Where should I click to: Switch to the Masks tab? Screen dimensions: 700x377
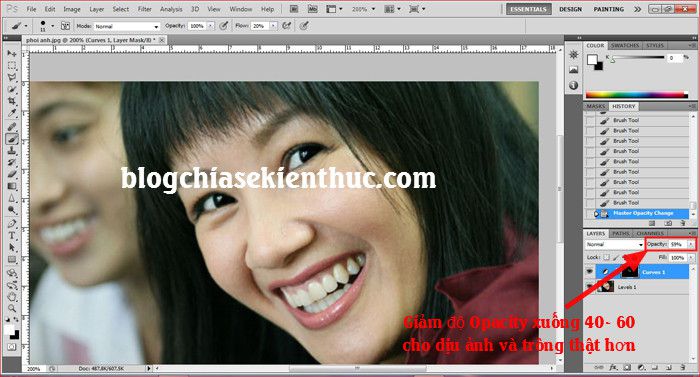(x=595, y=106)
